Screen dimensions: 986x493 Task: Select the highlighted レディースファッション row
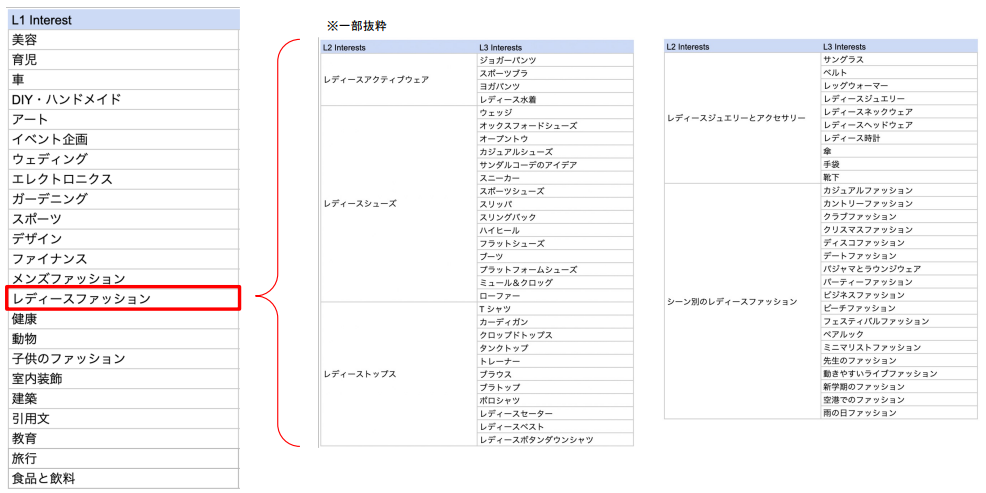(x=123, y=298)
